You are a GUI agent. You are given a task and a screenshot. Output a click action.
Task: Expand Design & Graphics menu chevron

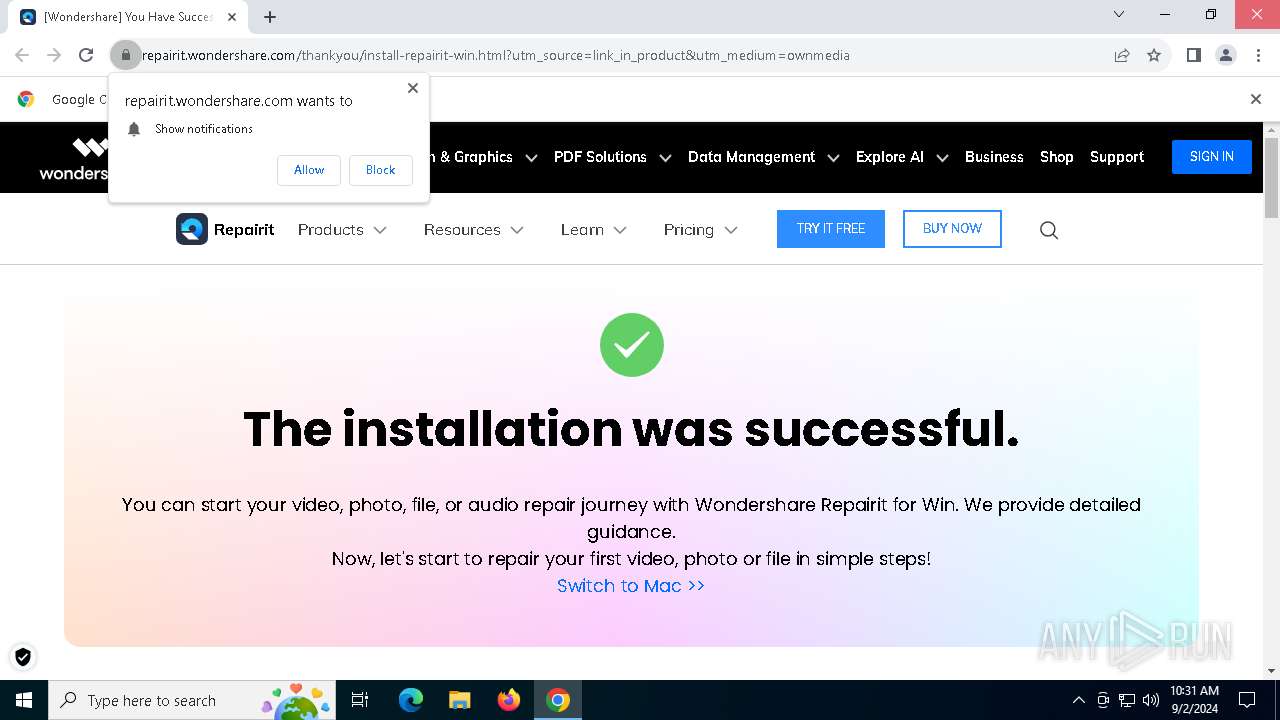(x=531, y=158)
